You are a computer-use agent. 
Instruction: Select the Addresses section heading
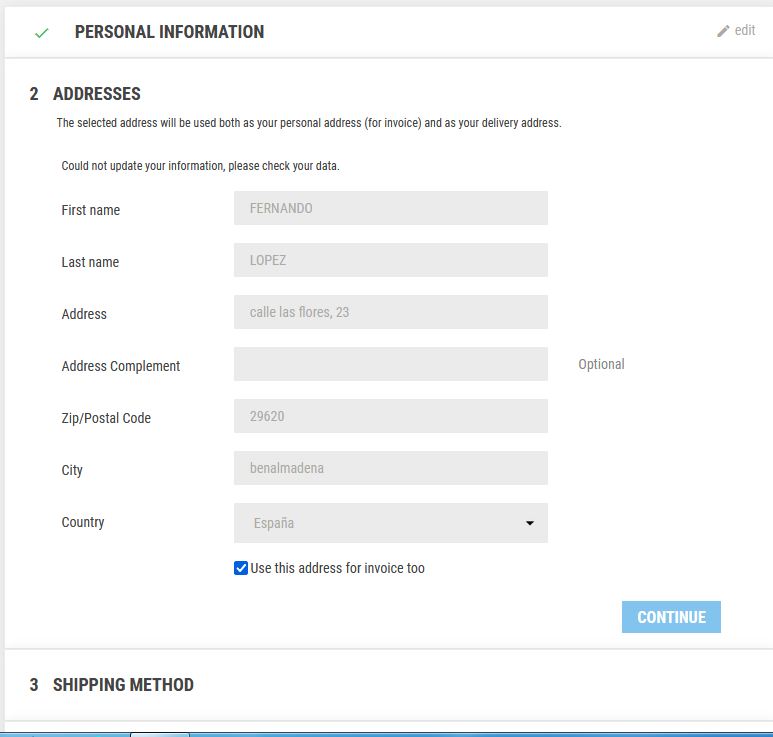coord(96,94)
